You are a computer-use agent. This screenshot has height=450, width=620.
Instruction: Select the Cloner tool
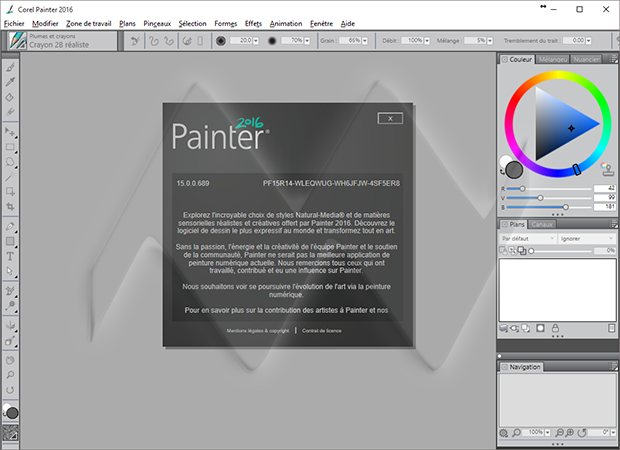pos(10,291)
